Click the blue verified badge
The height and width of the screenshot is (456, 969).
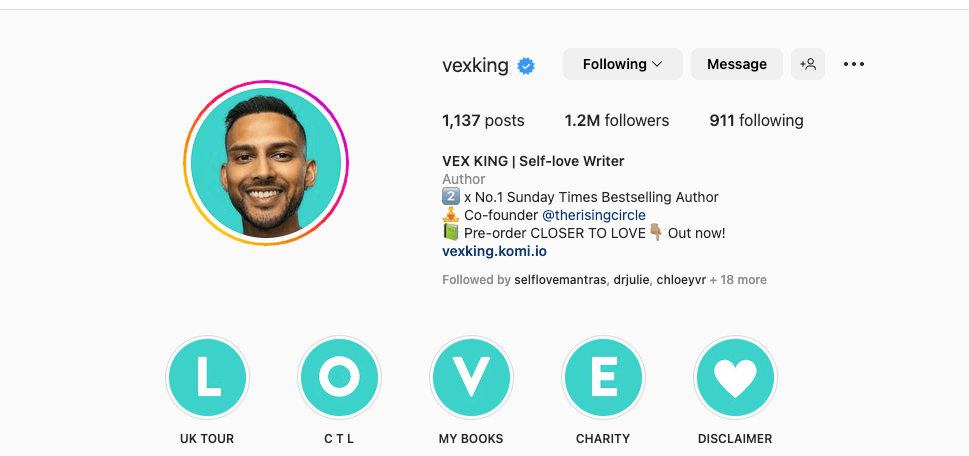click(x=526, y=65)
